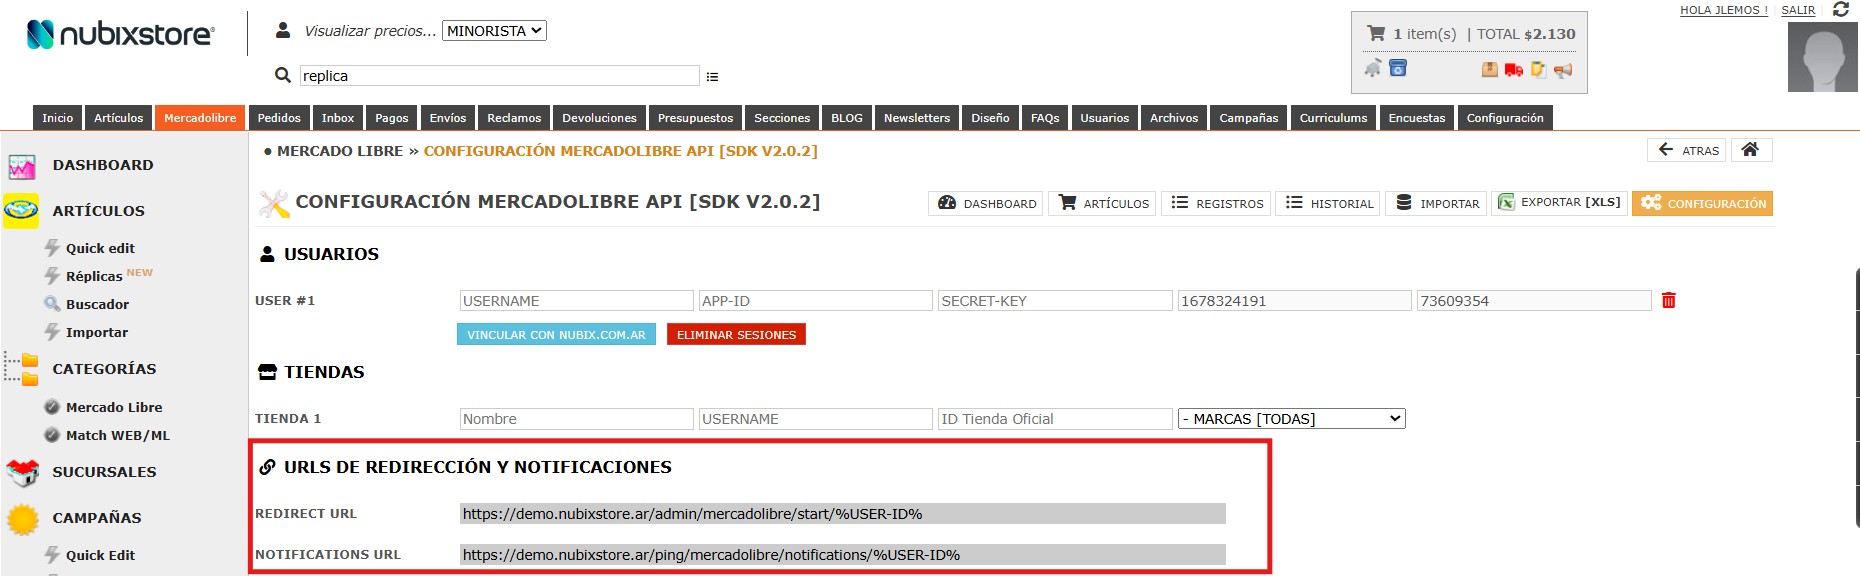The image size is (1860, 576).
Task: Open Quick Edit under CAMPAÑAS
Action: pyautogui.click(x=100, y=555)
